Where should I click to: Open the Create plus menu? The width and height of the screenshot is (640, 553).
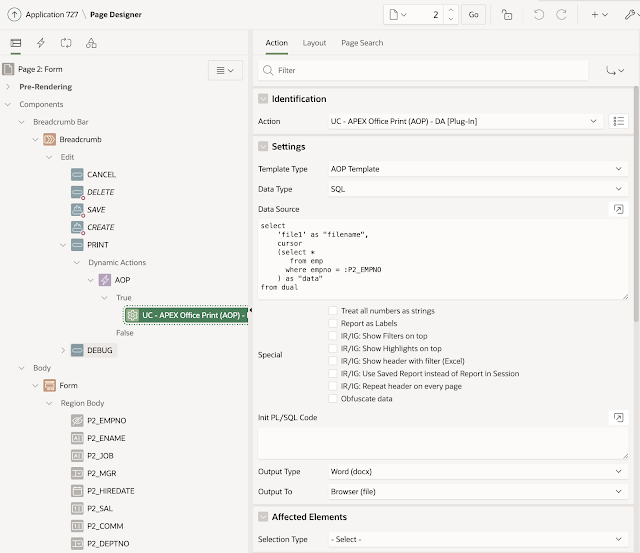coord(599,15)
